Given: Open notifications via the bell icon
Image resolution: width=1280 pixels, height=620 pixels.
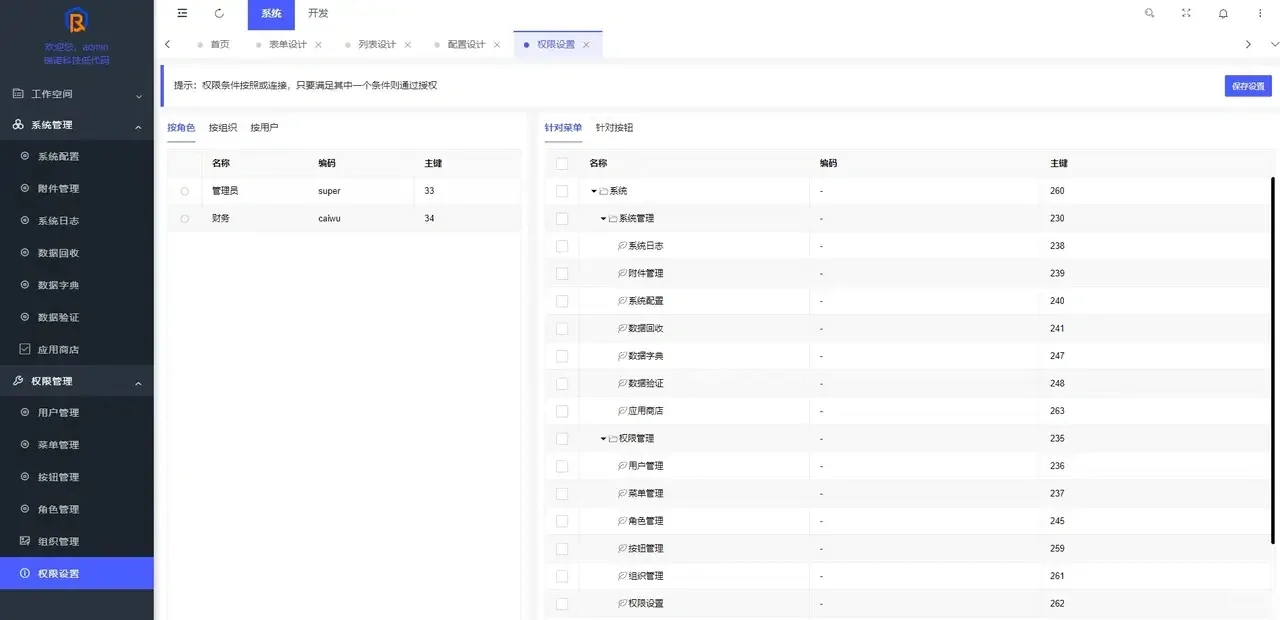Looking at the screenshot, I should [1222, 13].
